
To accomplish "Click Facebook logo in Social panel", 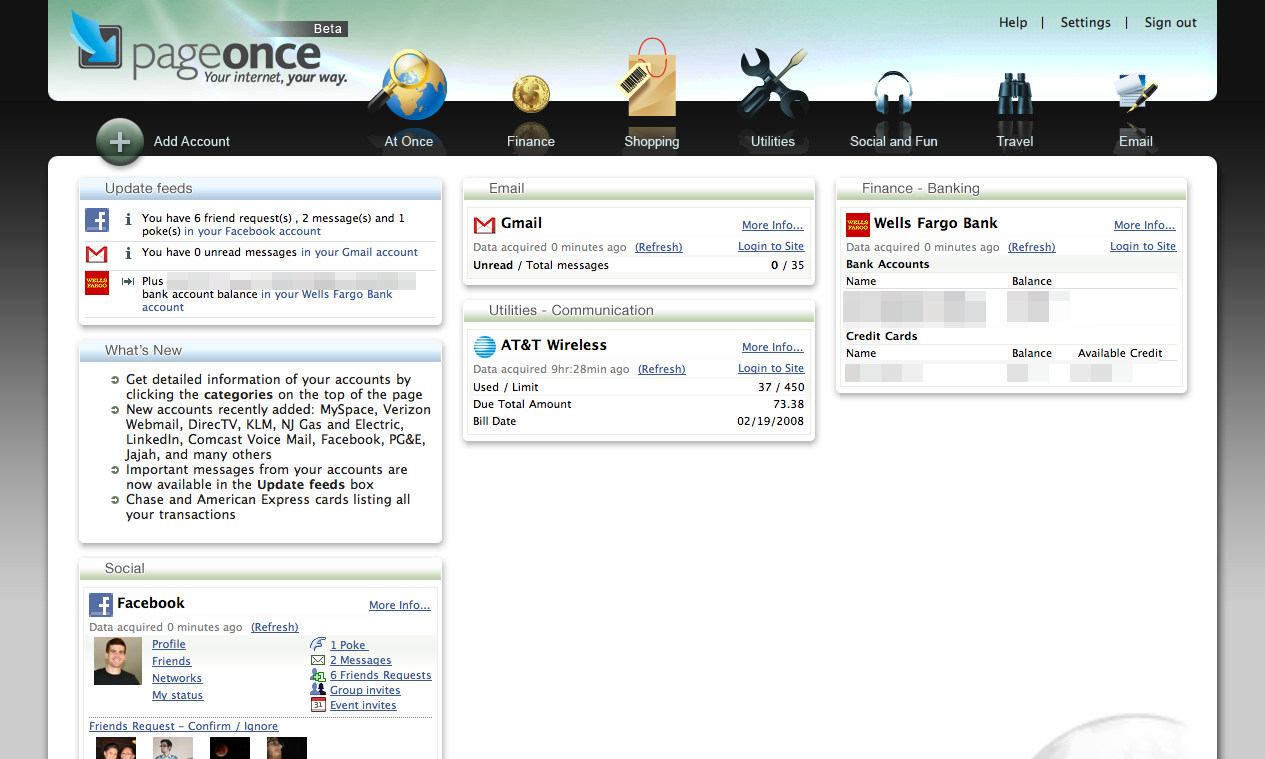I will (101, 604).
